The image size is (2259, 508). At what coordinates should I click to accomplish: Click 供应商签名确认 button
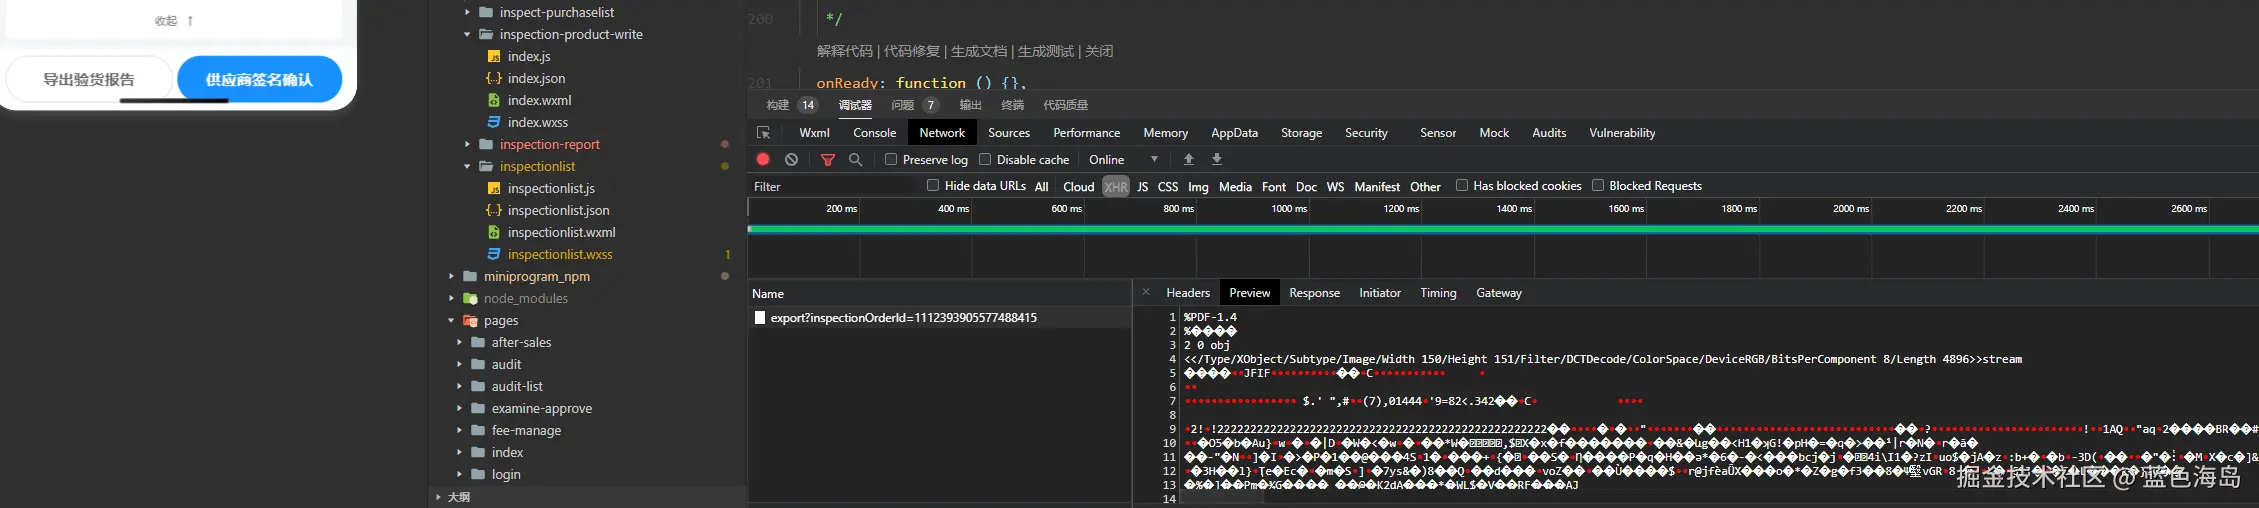[x=259, y=79]
